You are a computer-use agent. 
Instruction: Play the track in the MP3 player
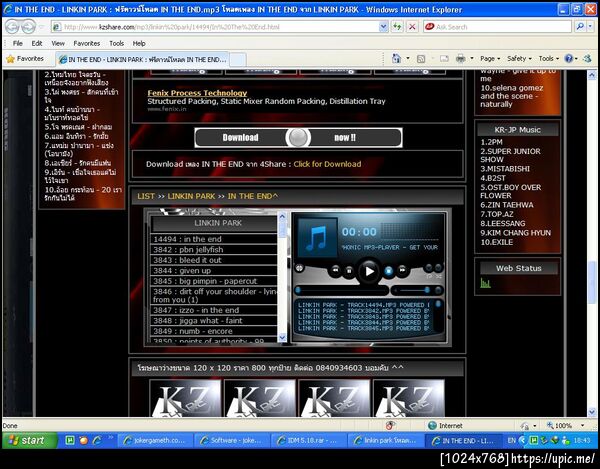[369, 271]
